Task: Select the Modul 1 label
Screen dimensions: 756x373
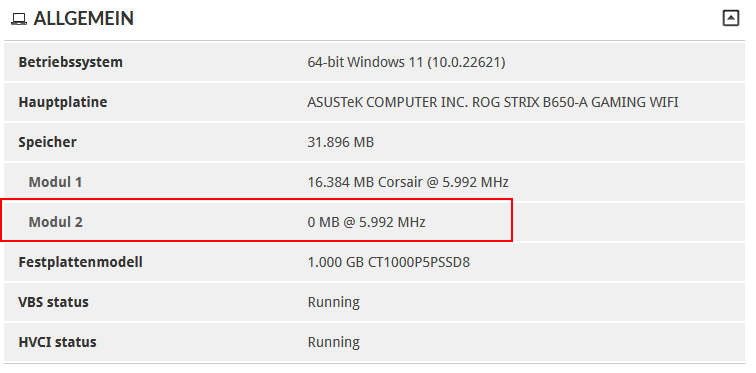Action: pyautogui.click(x=55, y=182)
